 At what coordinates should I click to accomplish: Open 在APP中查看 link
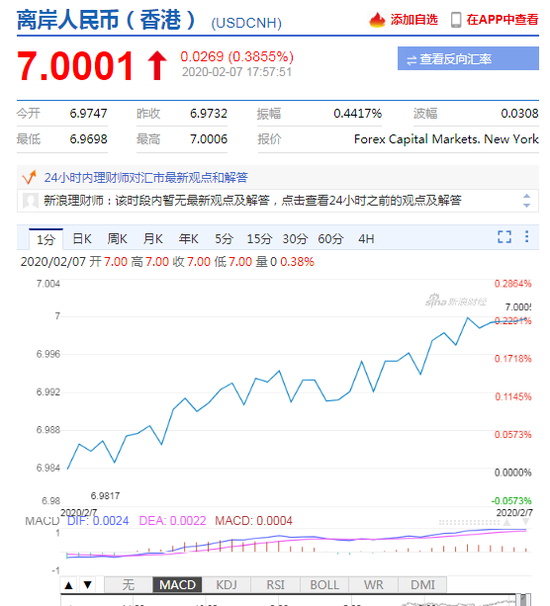click(x=502, y=20)
